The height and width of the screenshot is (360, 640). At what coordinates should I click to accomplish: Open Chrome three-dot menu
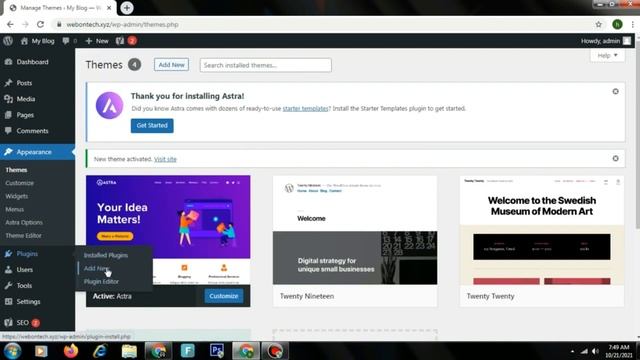(632, 24)
